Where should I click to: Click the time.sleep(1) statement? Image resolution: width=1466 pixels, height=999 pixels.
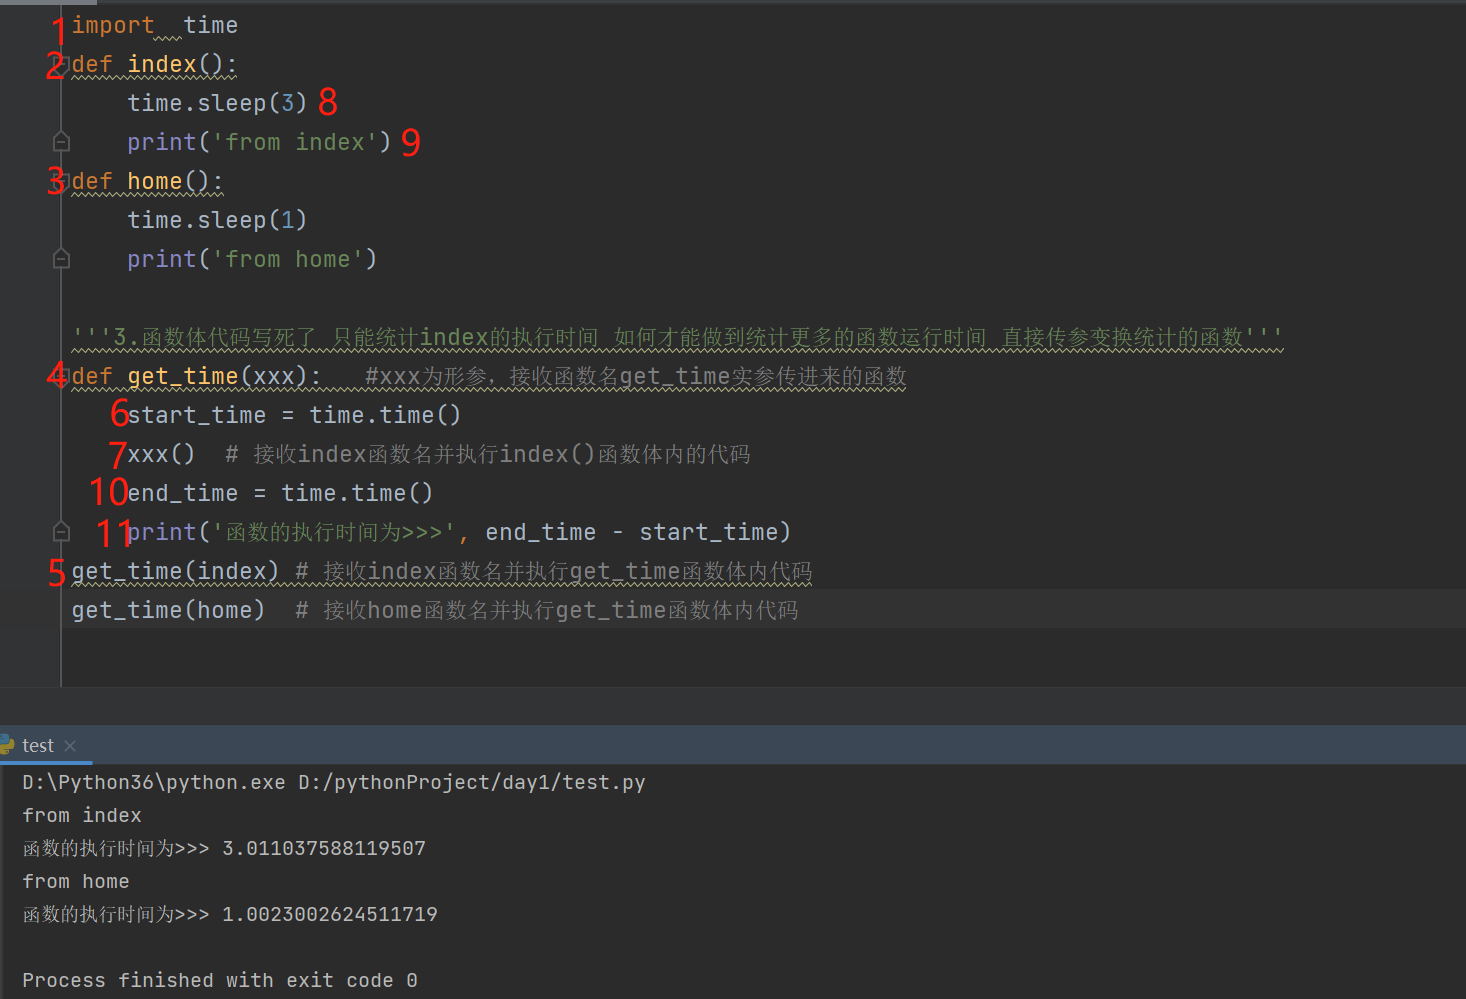217,220
